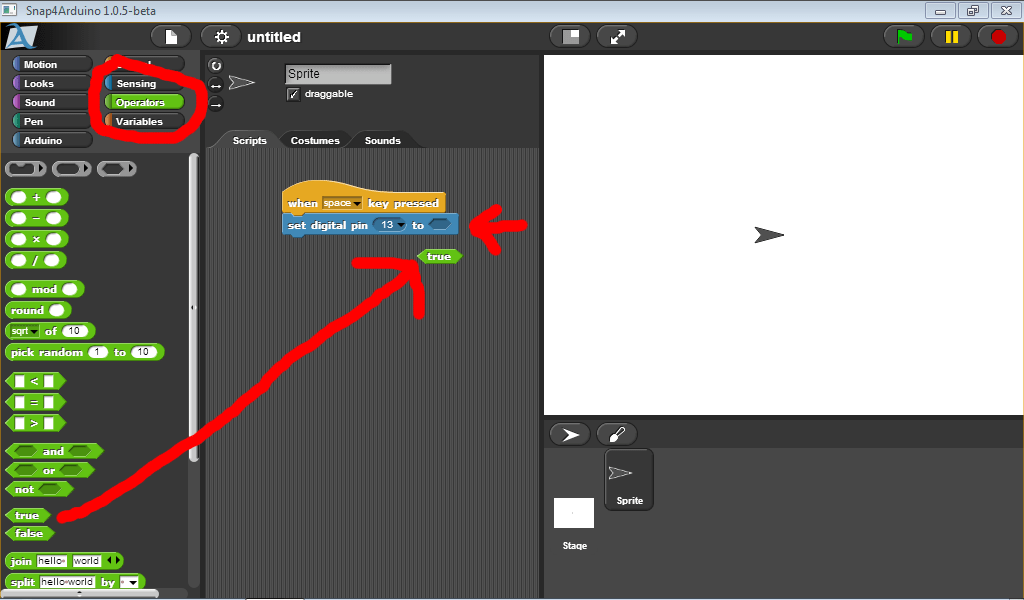The width and height of the screenshot is (1024, 600).
Task: Switch to the Costumes tab
Action: coord(315,140)
